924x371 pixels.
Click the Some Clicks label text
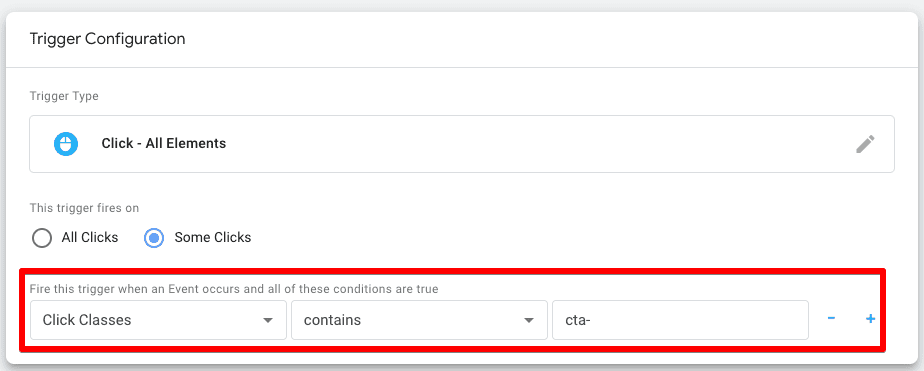point(213,238)
